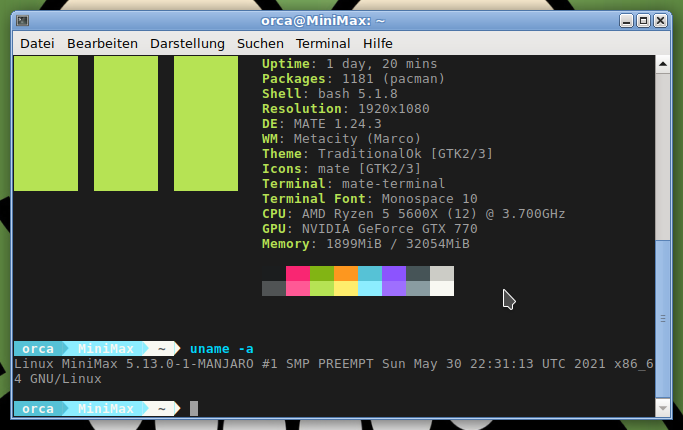Click the pink color block in top palette row

(x=298, y=273)
